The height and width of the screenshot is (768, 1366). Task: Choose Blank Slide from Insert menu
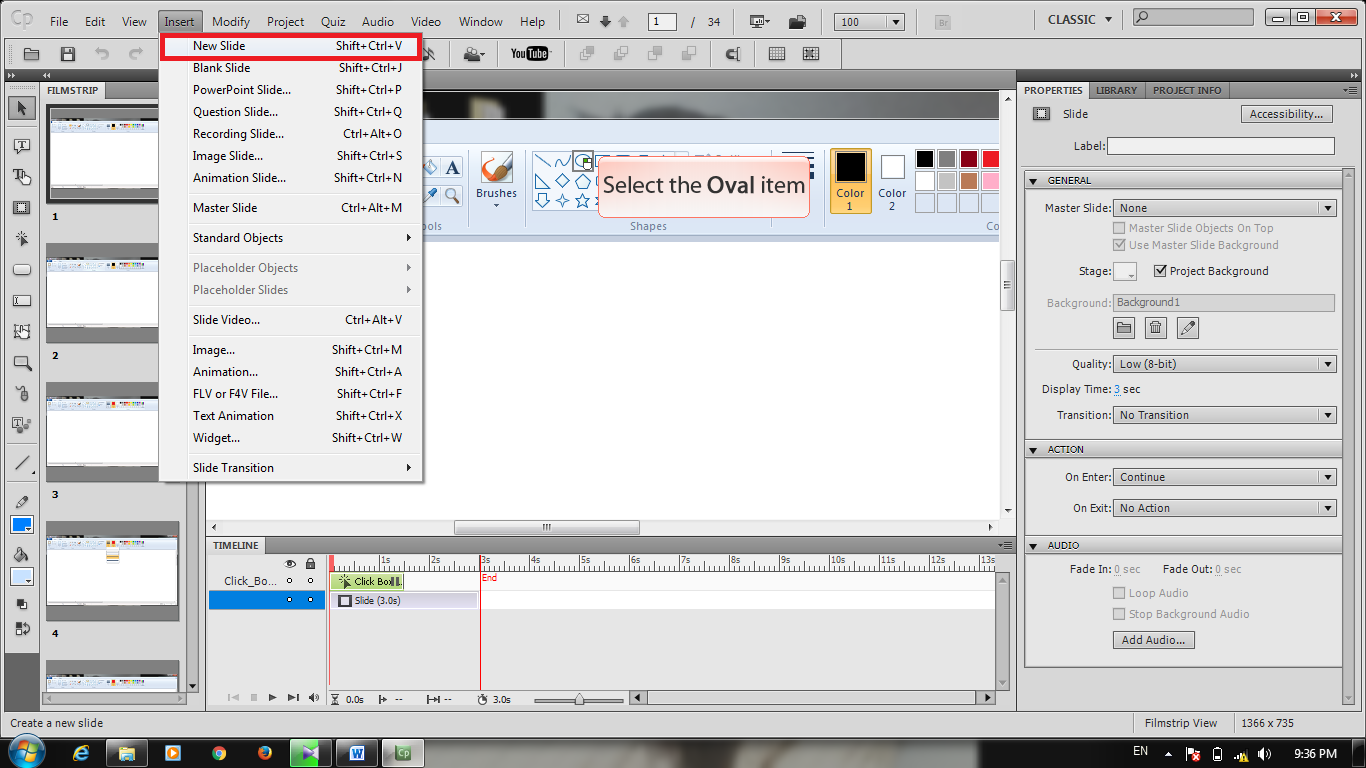click(291, 68)
